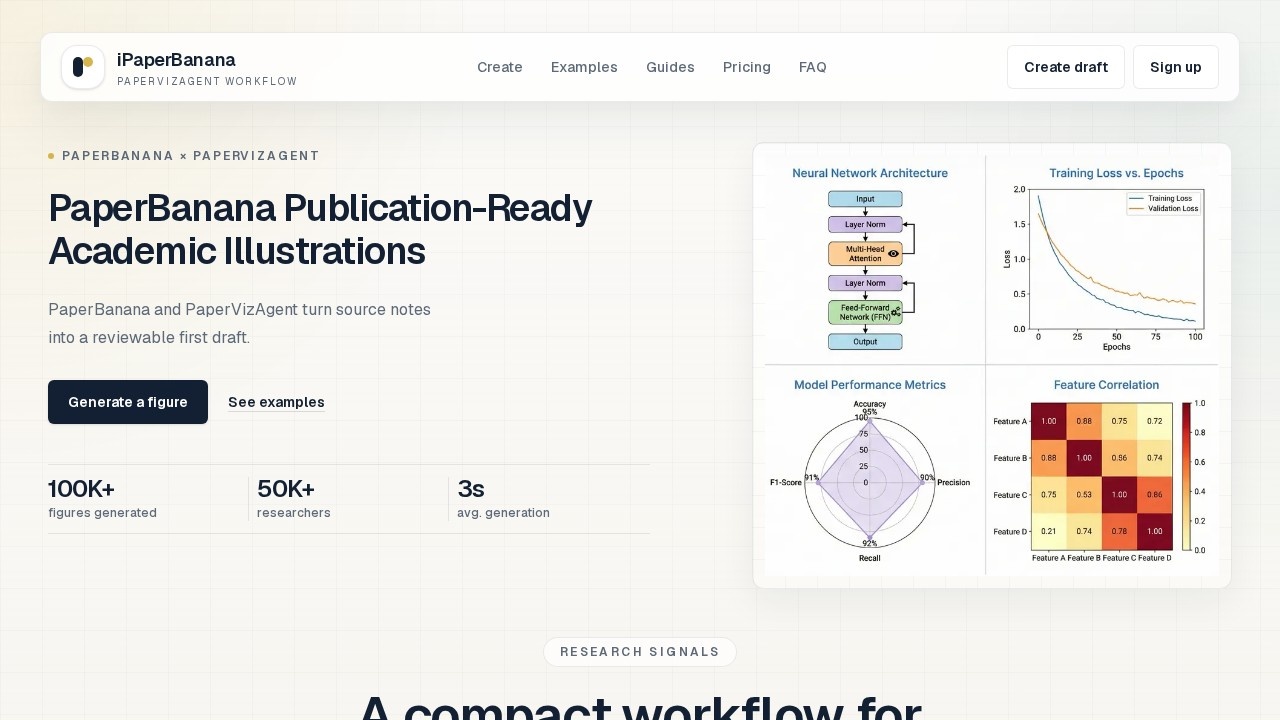Click the Generate a figure button

point(128,402)
